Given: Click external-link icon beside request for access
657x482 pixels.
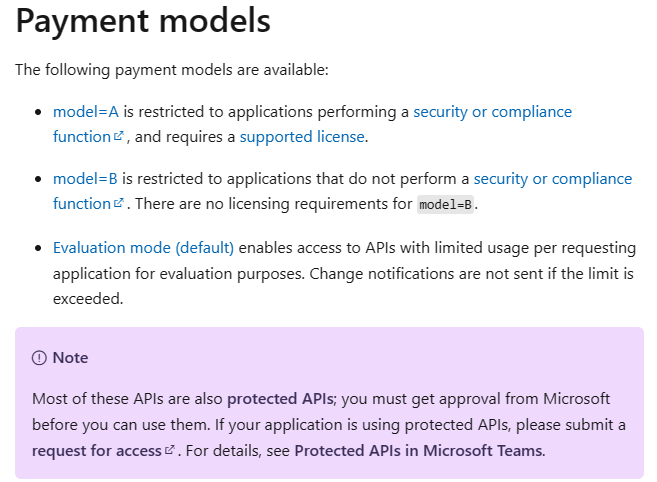Looking at the screenshot, I should [170, 450].
